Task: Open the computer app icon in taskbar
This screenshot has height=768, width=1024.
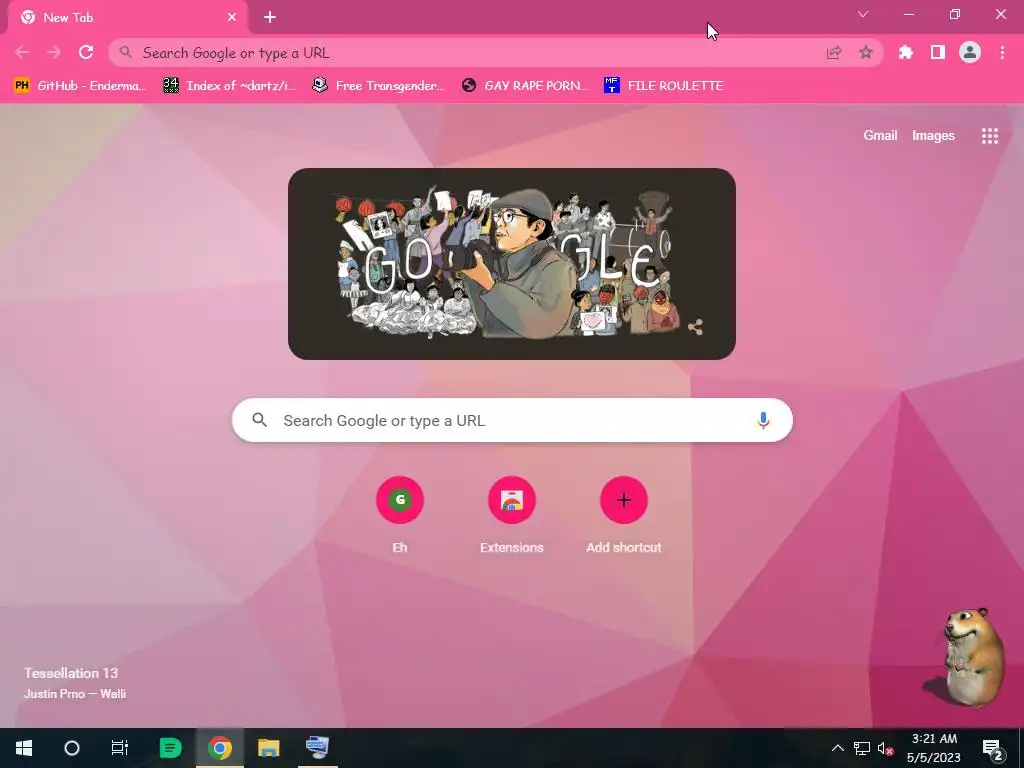Action: tap(317, 748)
